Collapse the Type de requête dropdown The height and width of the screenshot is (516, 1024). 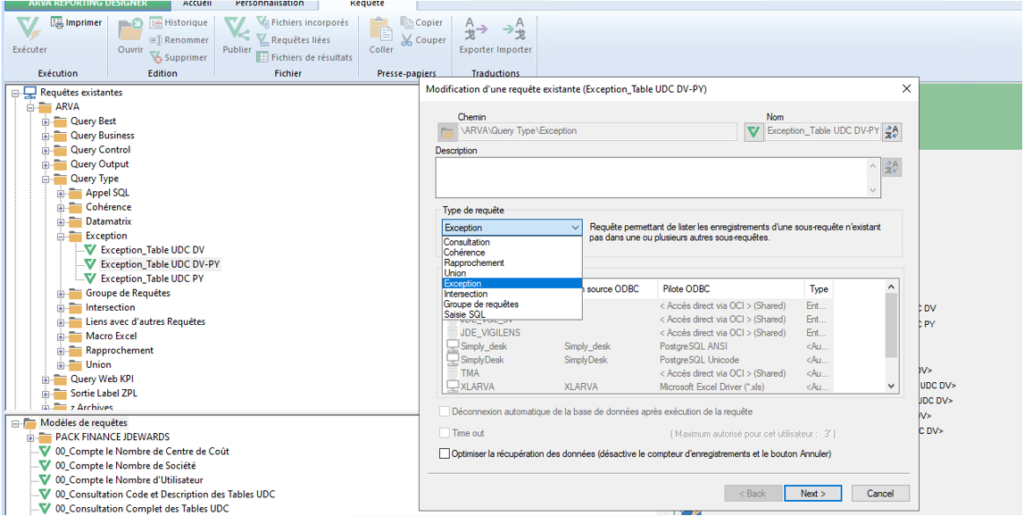click(573, 228)
